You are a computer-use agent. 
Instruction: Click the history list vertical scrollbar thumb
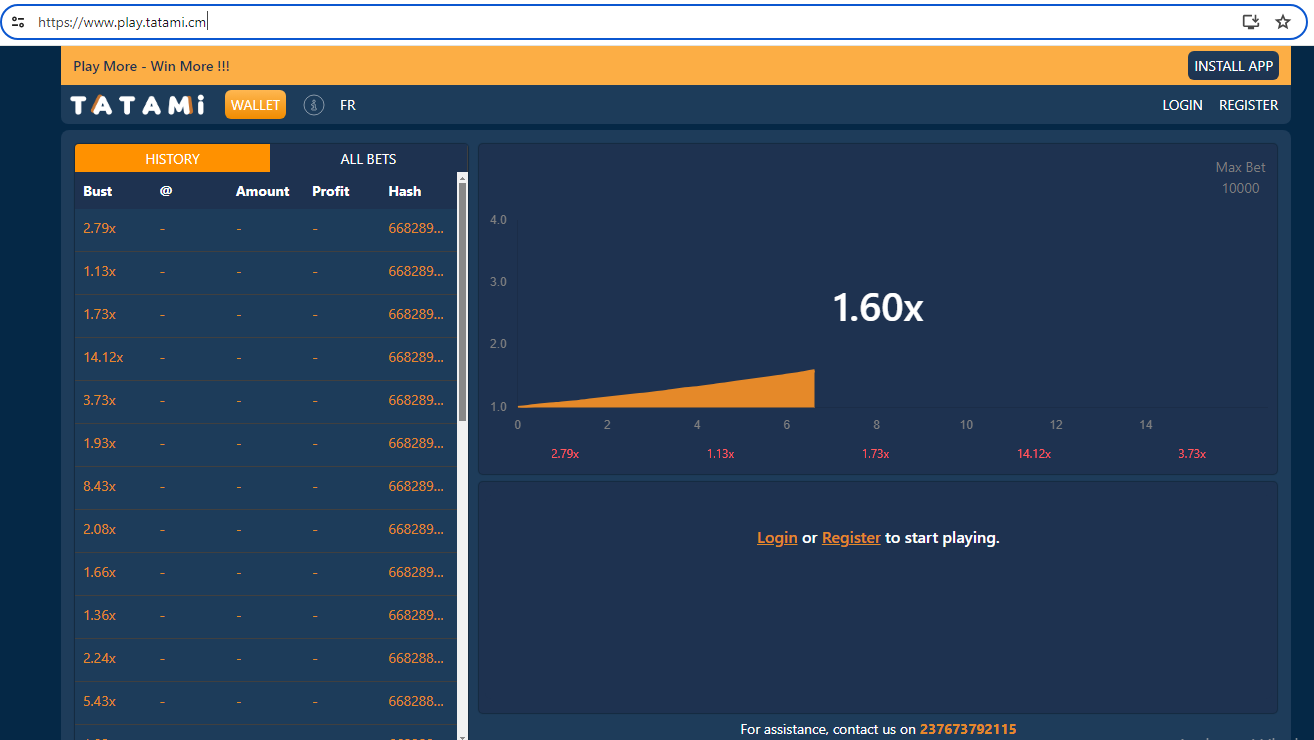(462, 300)
